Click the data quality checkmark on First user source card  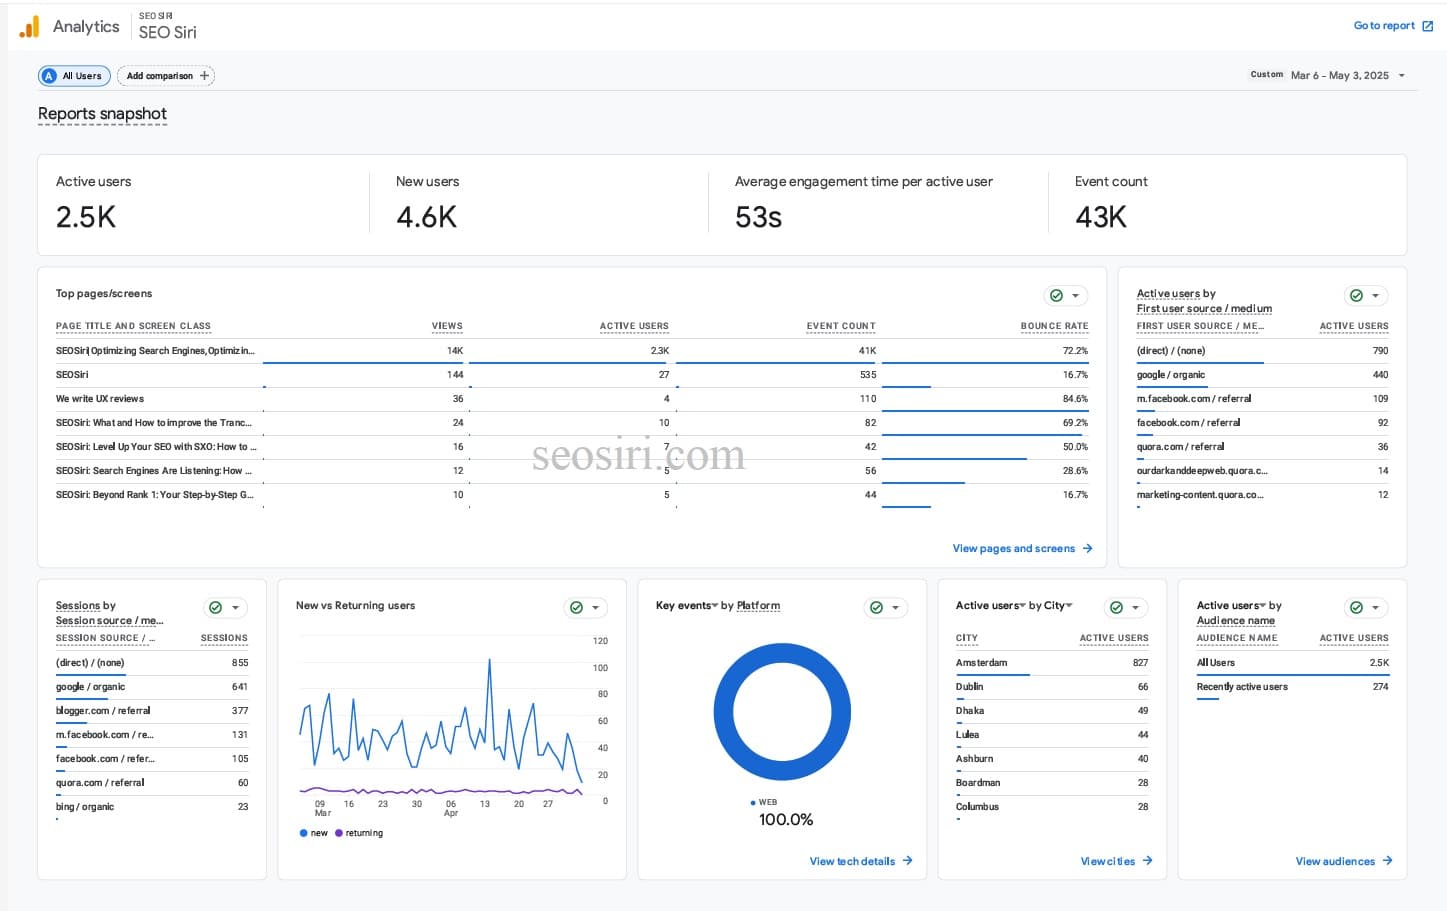coord(1357,295)
